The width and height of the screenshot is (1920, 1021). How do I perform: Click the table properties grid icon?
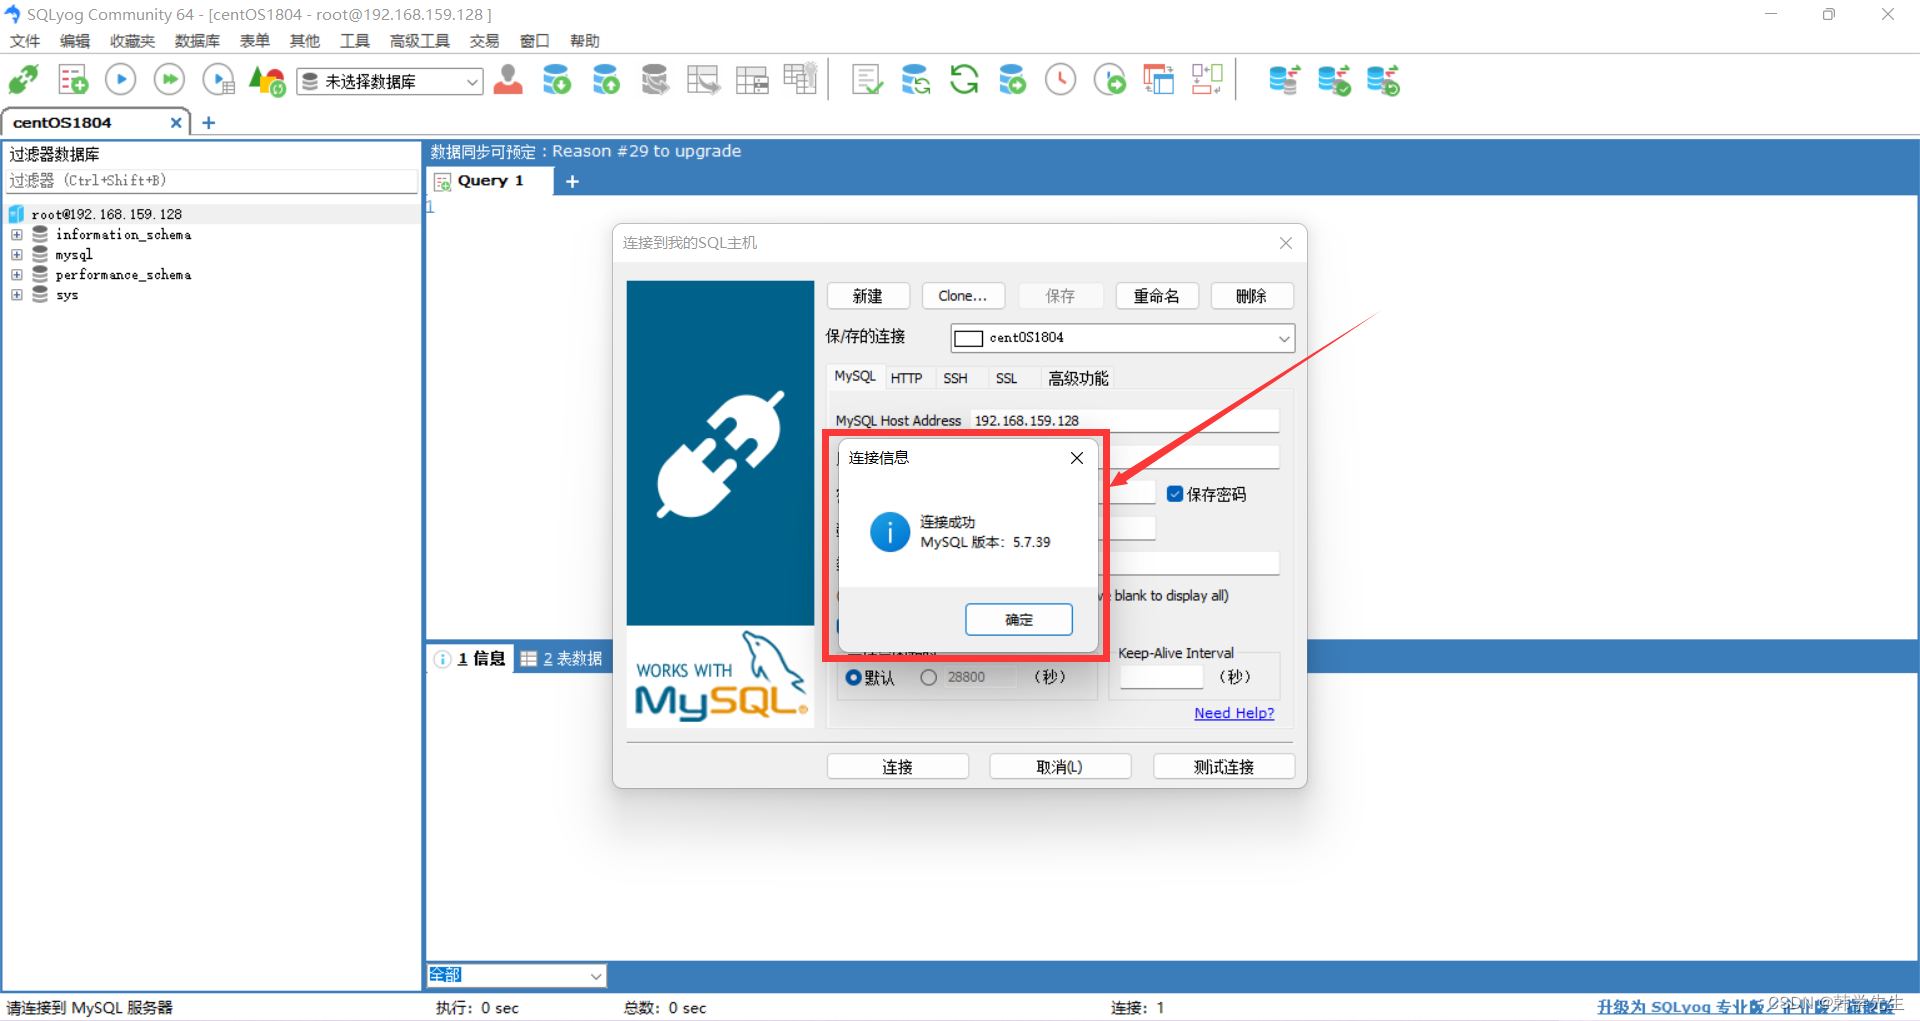(x=752, y=79)
